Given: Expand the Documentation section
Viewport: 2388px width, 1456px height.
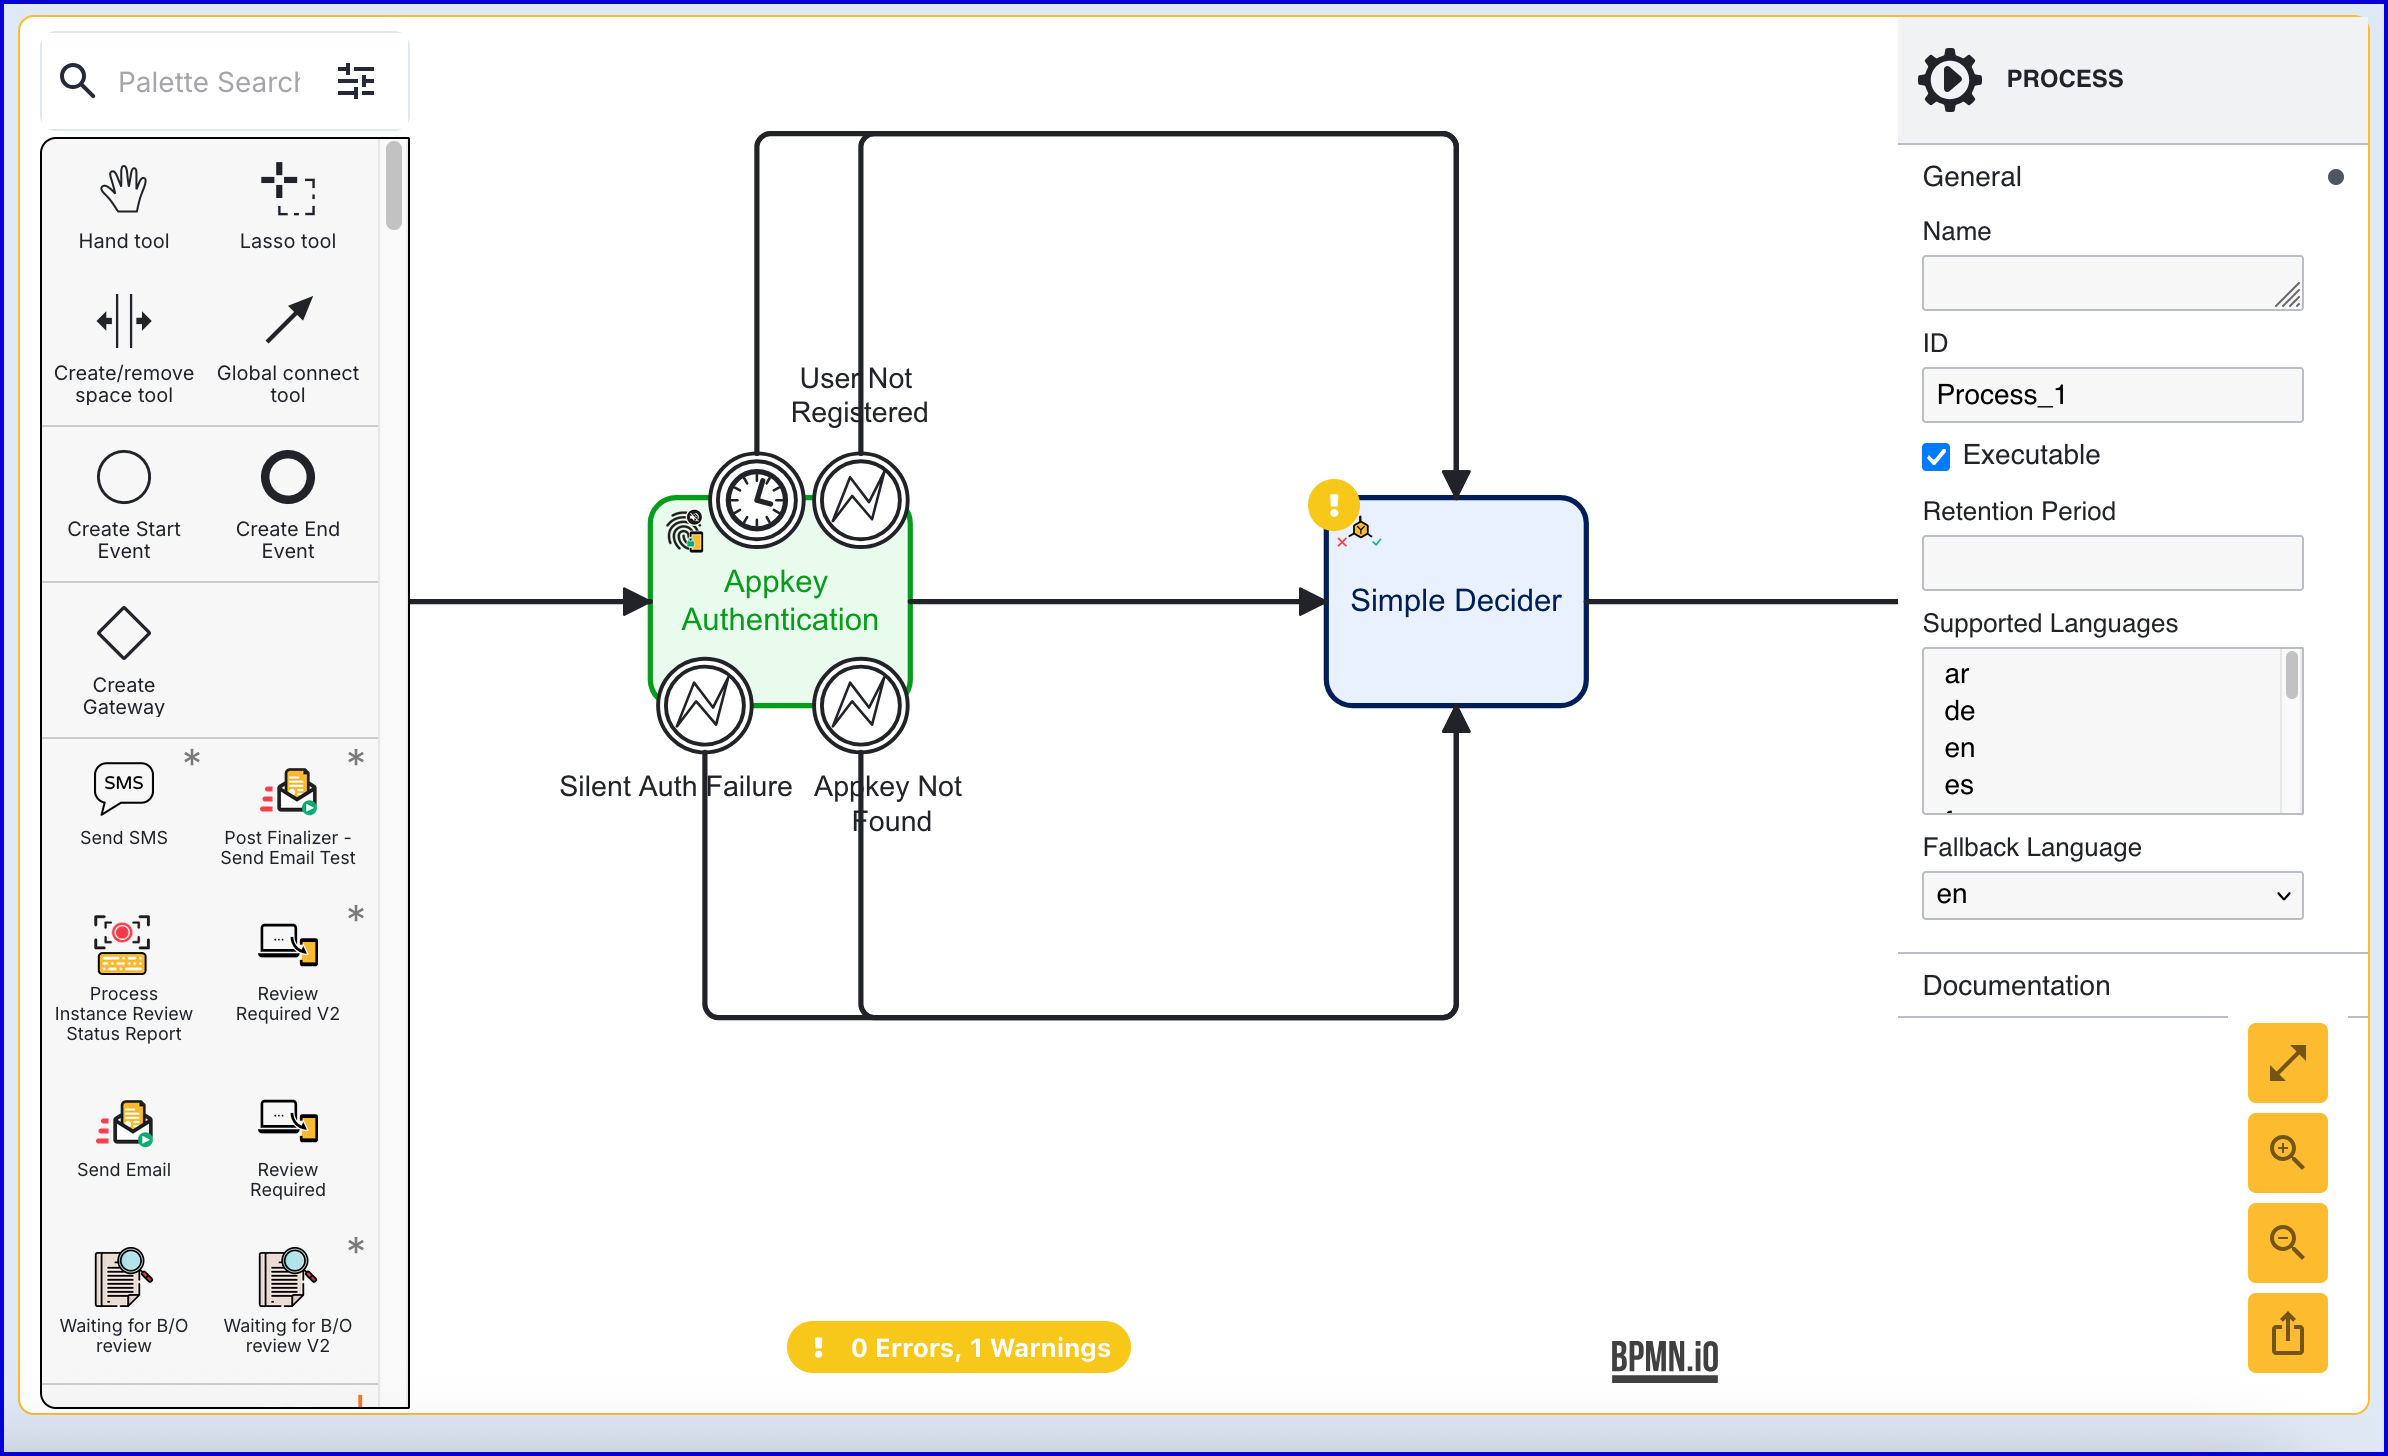Looking at the screenshot, I should point(2016,985).
